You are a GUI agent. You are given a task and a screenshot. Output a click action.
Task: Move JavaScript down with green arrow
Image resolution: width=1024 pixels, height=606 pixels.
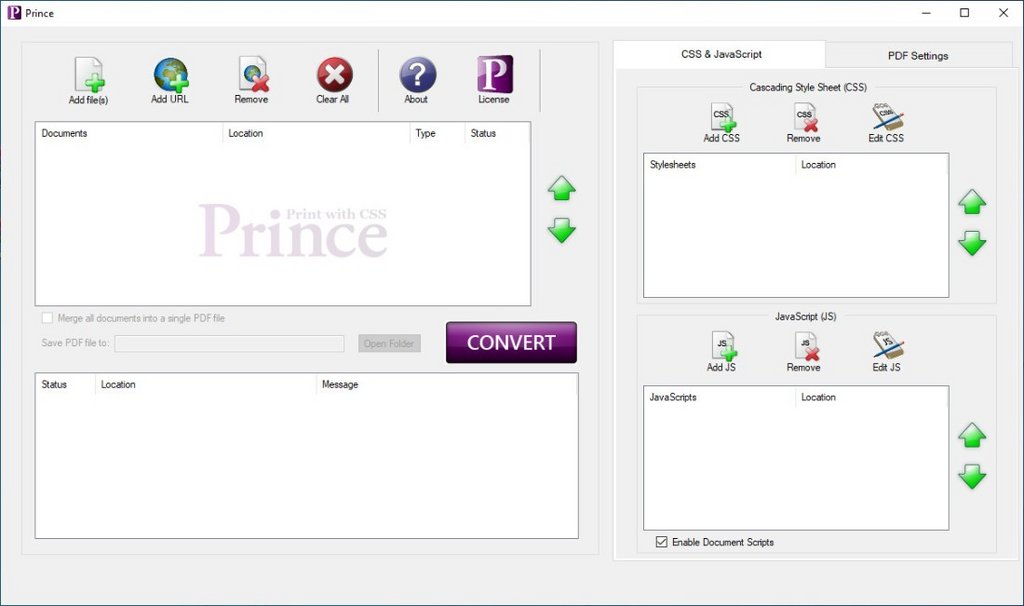972,477
